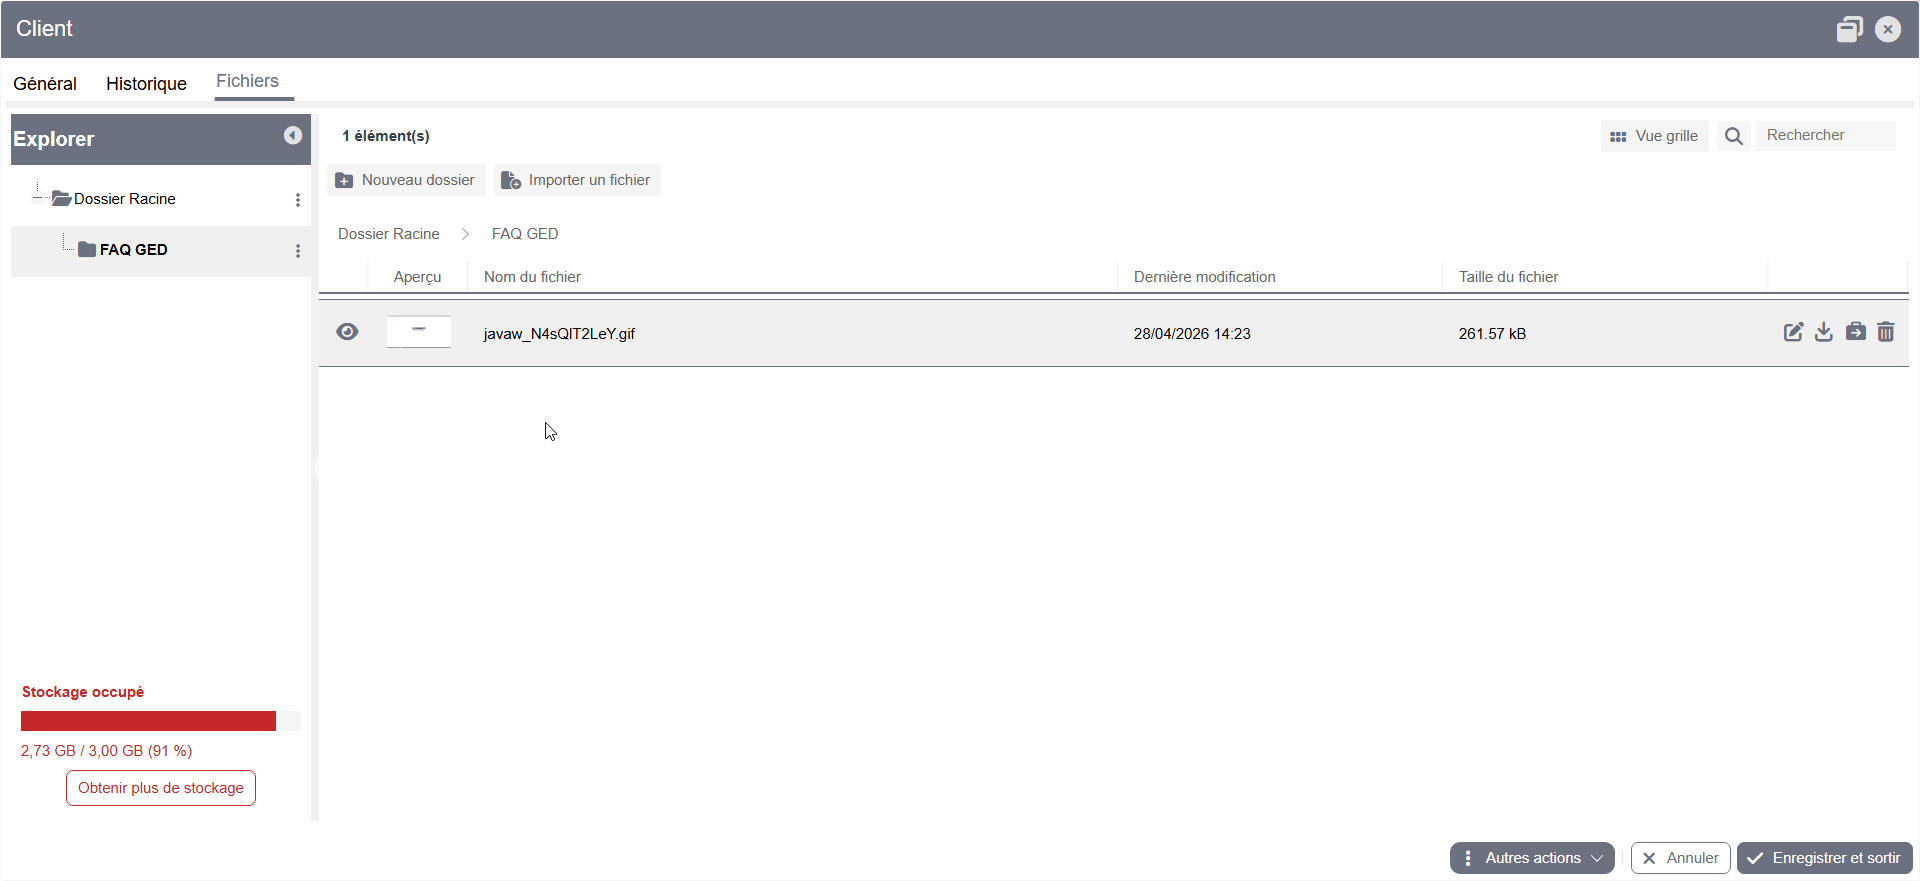Select FAQ GED folder in the tree
This screenshot has width=1920, height=881.
(x=133, y=250)
